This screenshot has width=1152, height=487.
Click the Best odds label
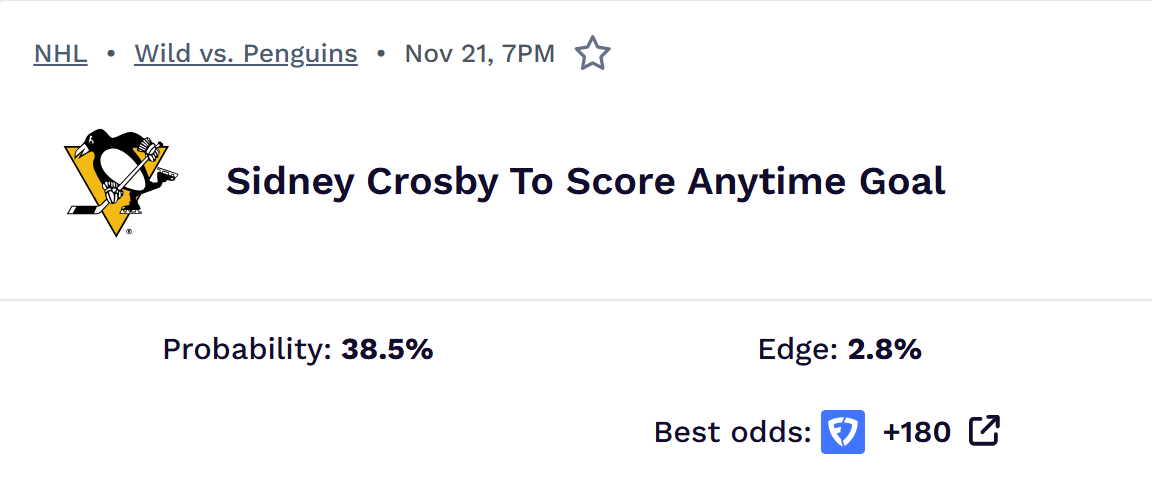coord(732,433)
